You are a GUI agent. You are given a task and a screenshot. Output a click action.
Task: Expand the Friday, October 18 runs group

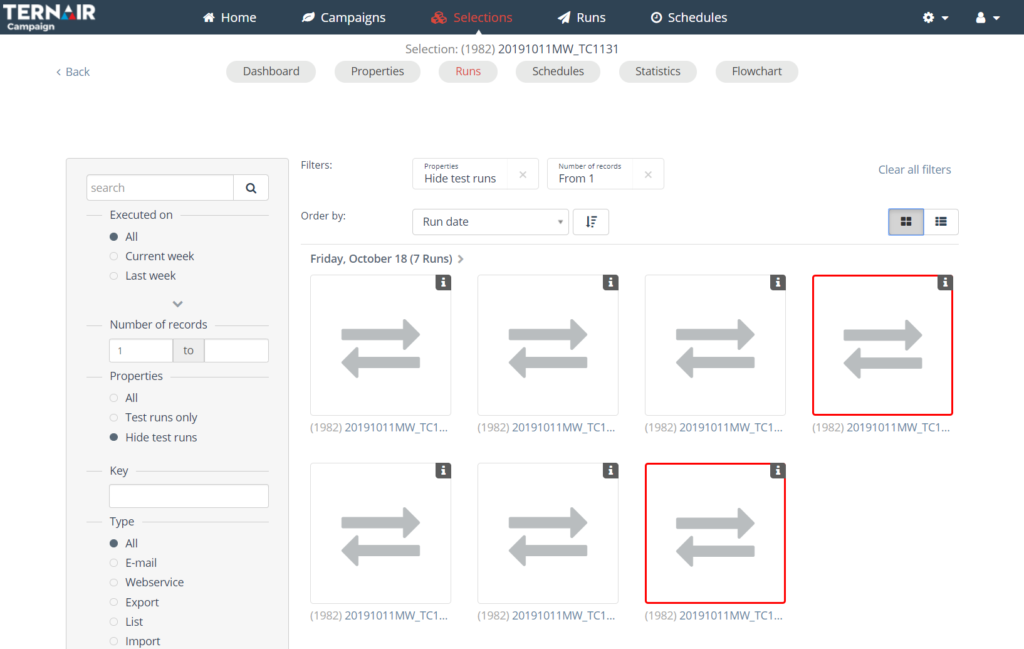[460, 259]
